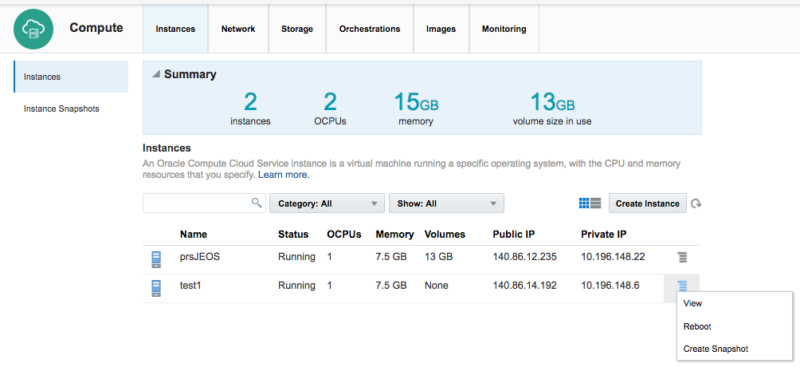The width and height of the screenshot is (800, 367).
Task: Switch to the Network tab
Action: 238,29
